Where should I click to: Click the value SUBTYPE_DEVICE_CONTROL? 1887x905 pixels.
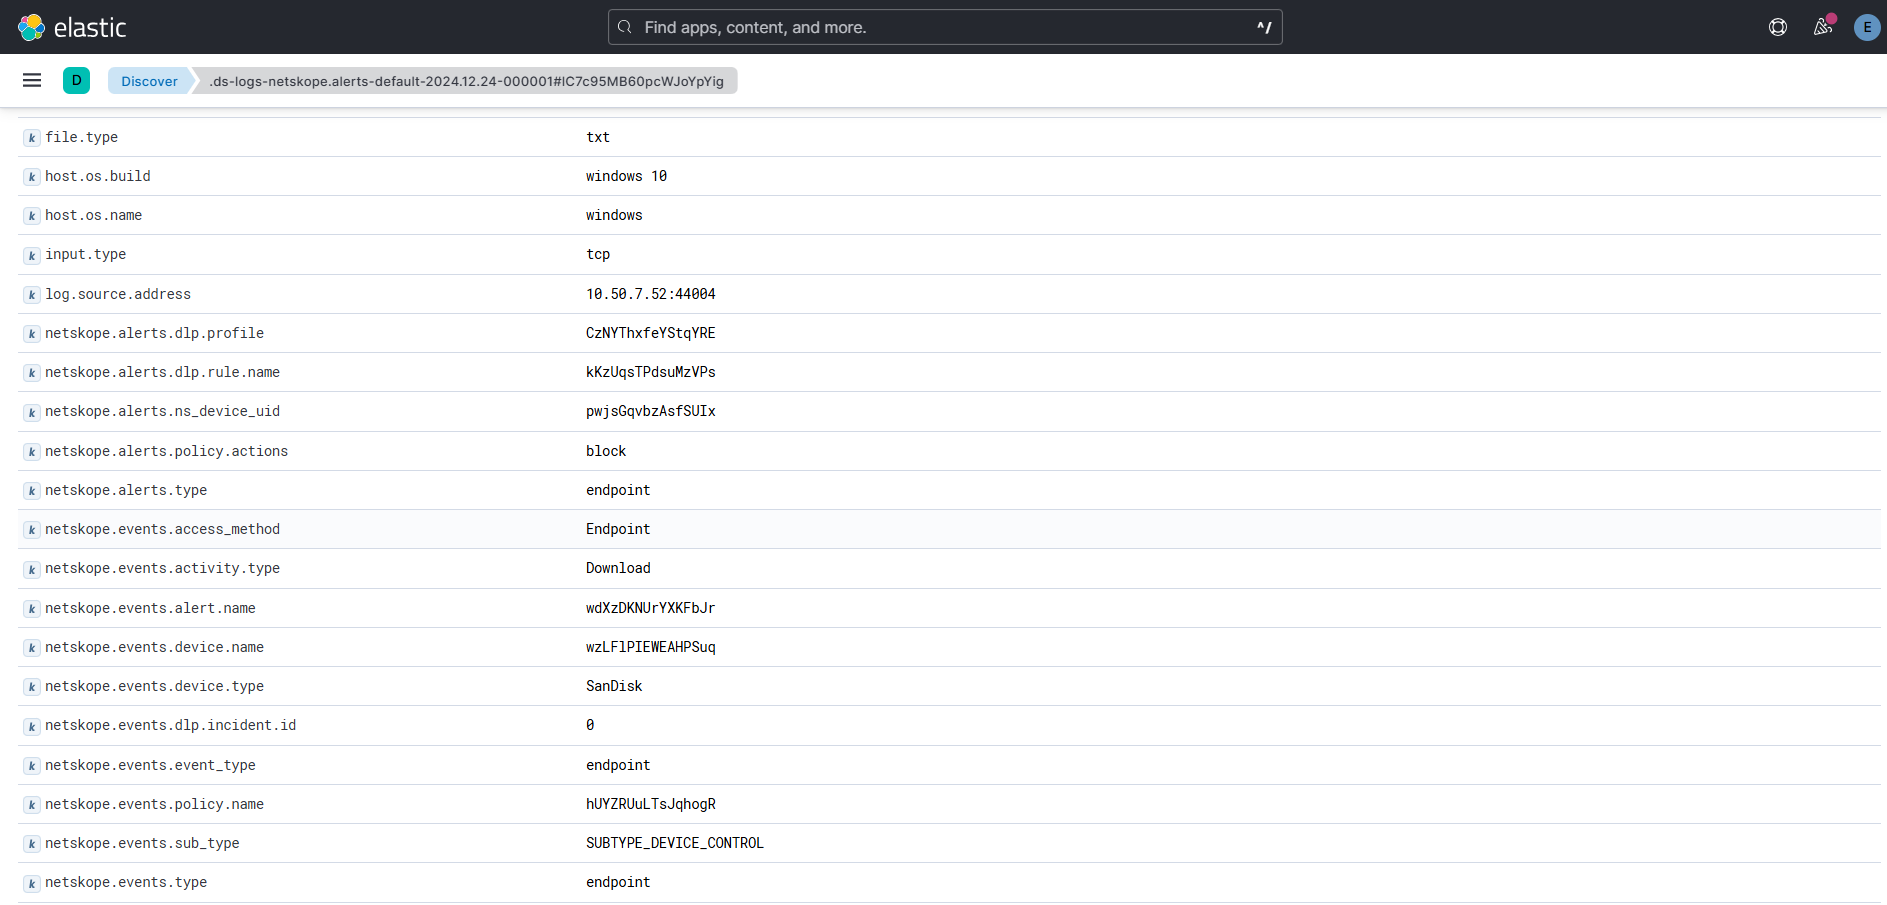point(675,843)
